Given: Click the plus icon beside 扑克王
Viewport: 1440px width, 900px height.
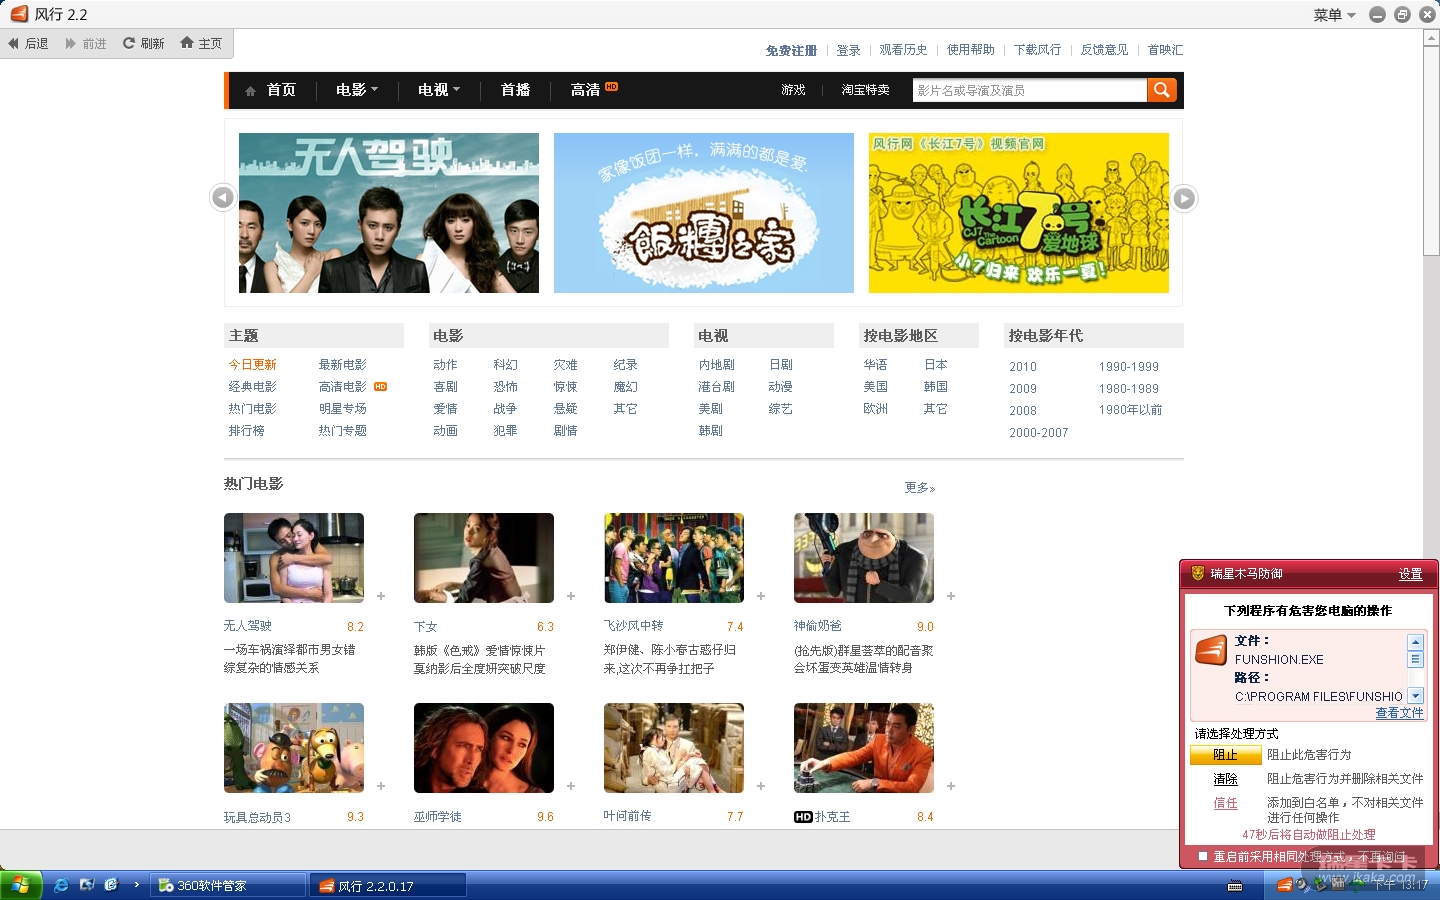Looking at the screenshot, I should [951, 786].
